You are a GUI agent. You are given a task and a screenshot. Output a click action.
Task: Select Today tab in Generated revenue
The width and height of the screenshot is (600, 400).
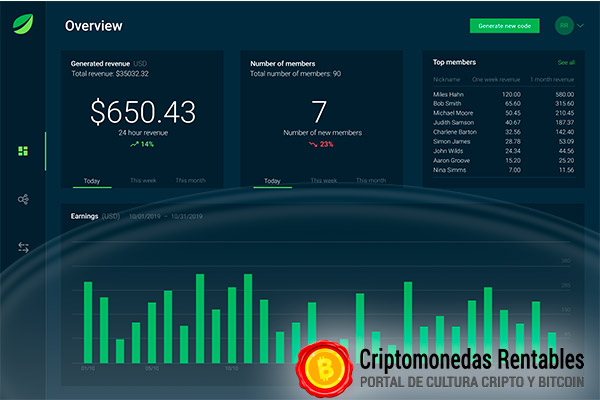click(x=92, y=181)
